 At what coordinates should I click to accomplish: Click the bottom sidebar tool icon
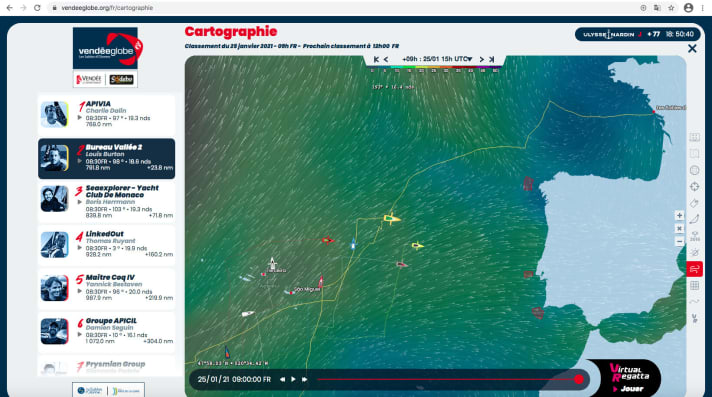pyautogui.click(x=694, y=318)
